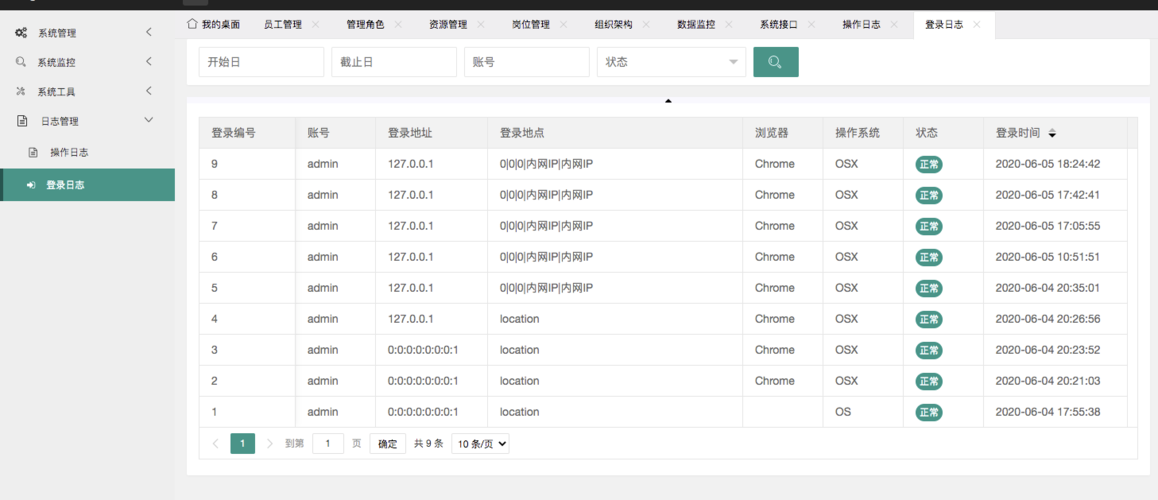The width and height of the screenshot is (1158, 500).
Task: Switch to 系统接口 tab
Action: pyautogui.click(x=779, y=24)
